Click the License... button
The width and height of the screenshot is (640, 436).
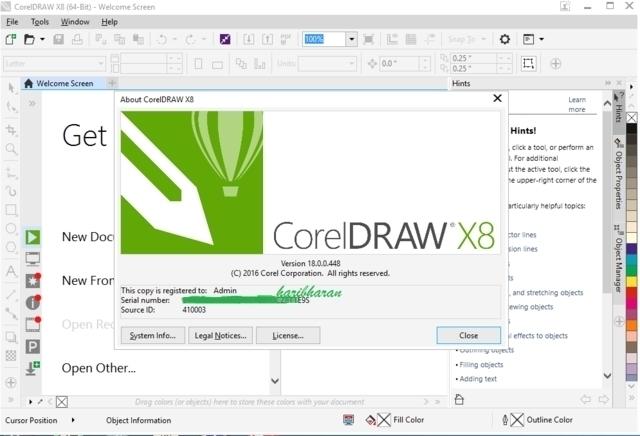288,336
